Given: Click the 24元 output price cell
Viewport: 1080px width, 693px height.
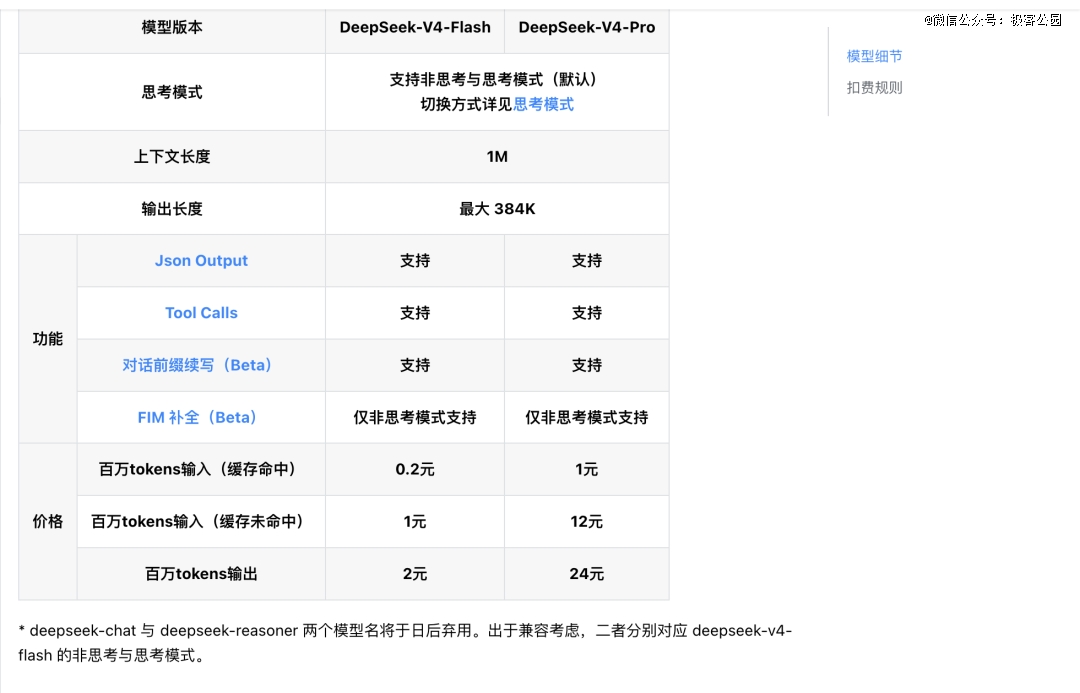Looking at the screenshot, I should coord(587,574).
